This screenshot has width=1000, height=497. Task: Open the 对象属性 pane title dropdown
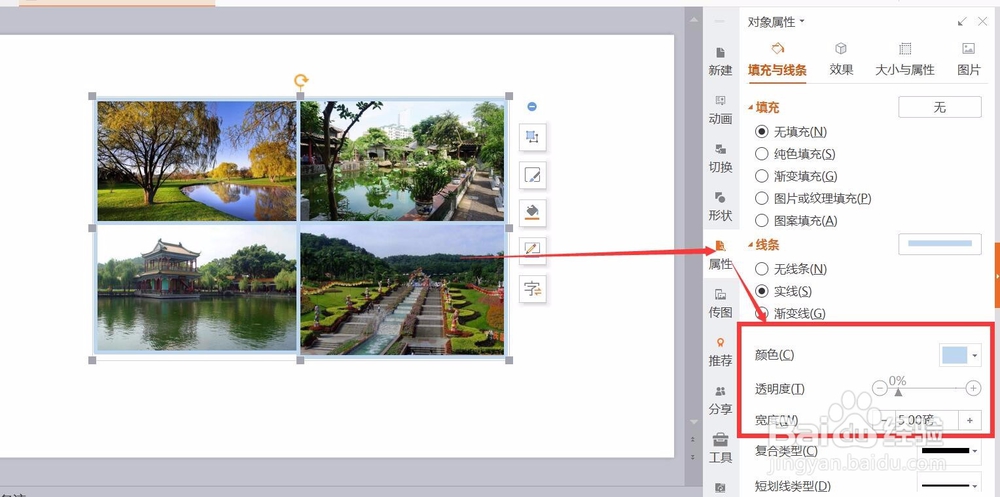(x=802, y=22)
